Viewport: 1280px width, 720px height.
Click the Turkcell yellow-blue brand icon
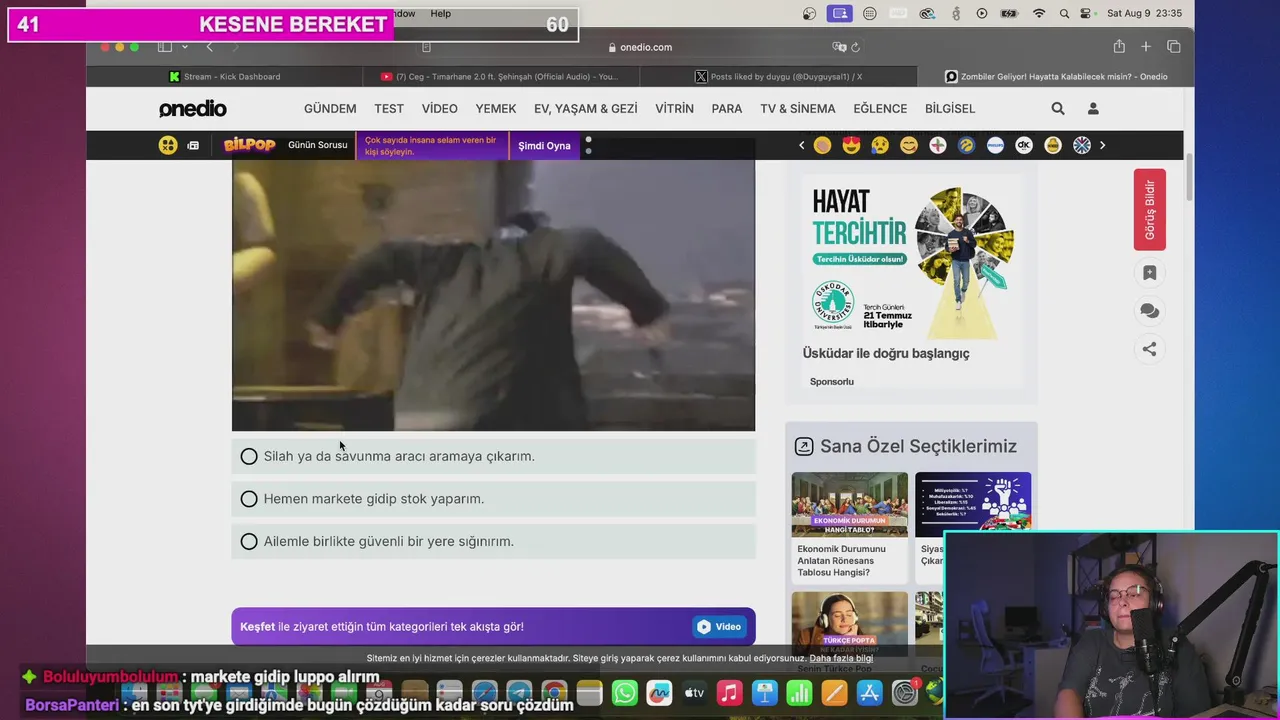[x=966, y=145]
